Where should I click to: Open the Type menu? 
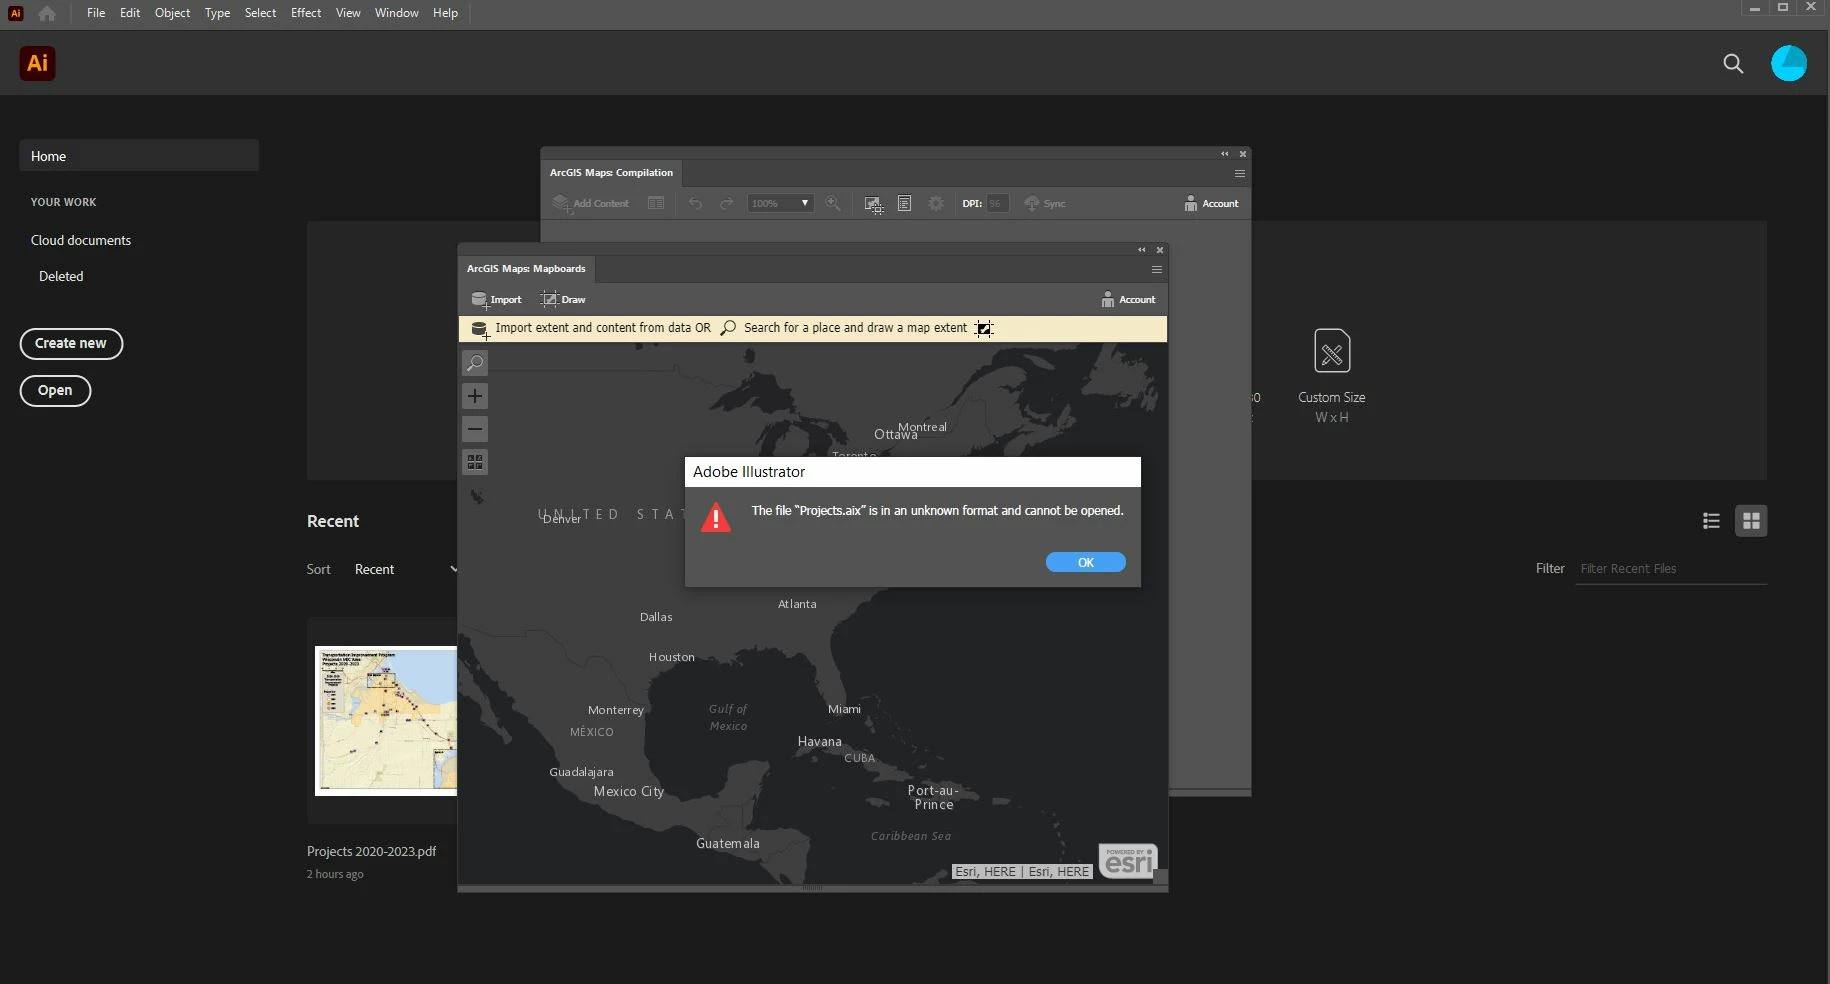[217, 13]
